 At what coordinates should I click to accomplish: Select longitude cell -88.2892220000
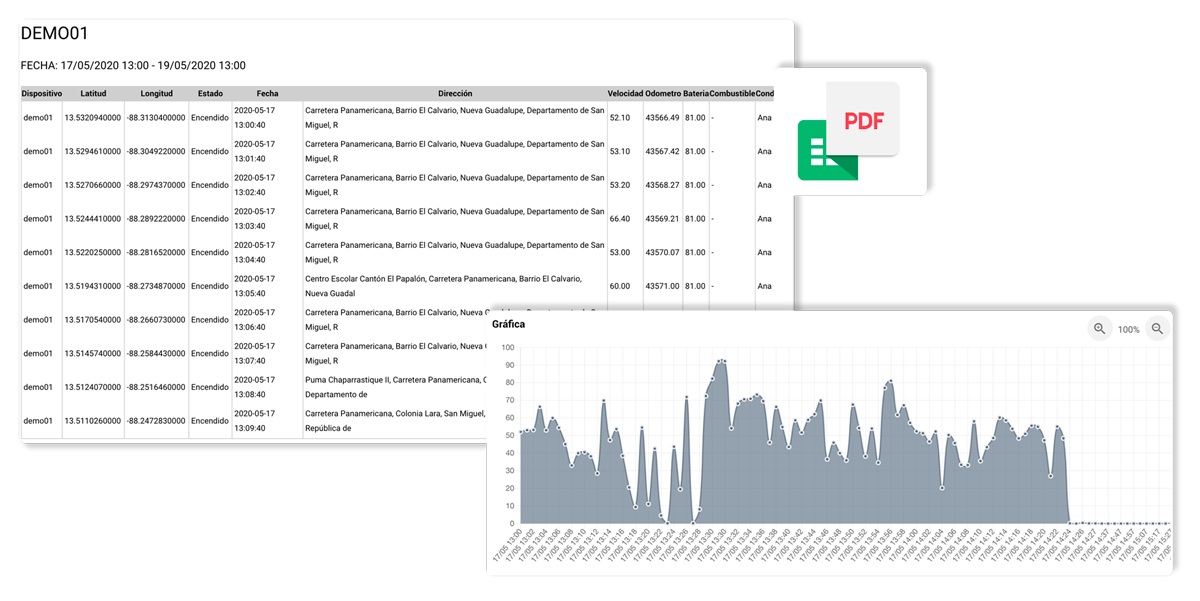pyautogui.click(x=156, y=219)
